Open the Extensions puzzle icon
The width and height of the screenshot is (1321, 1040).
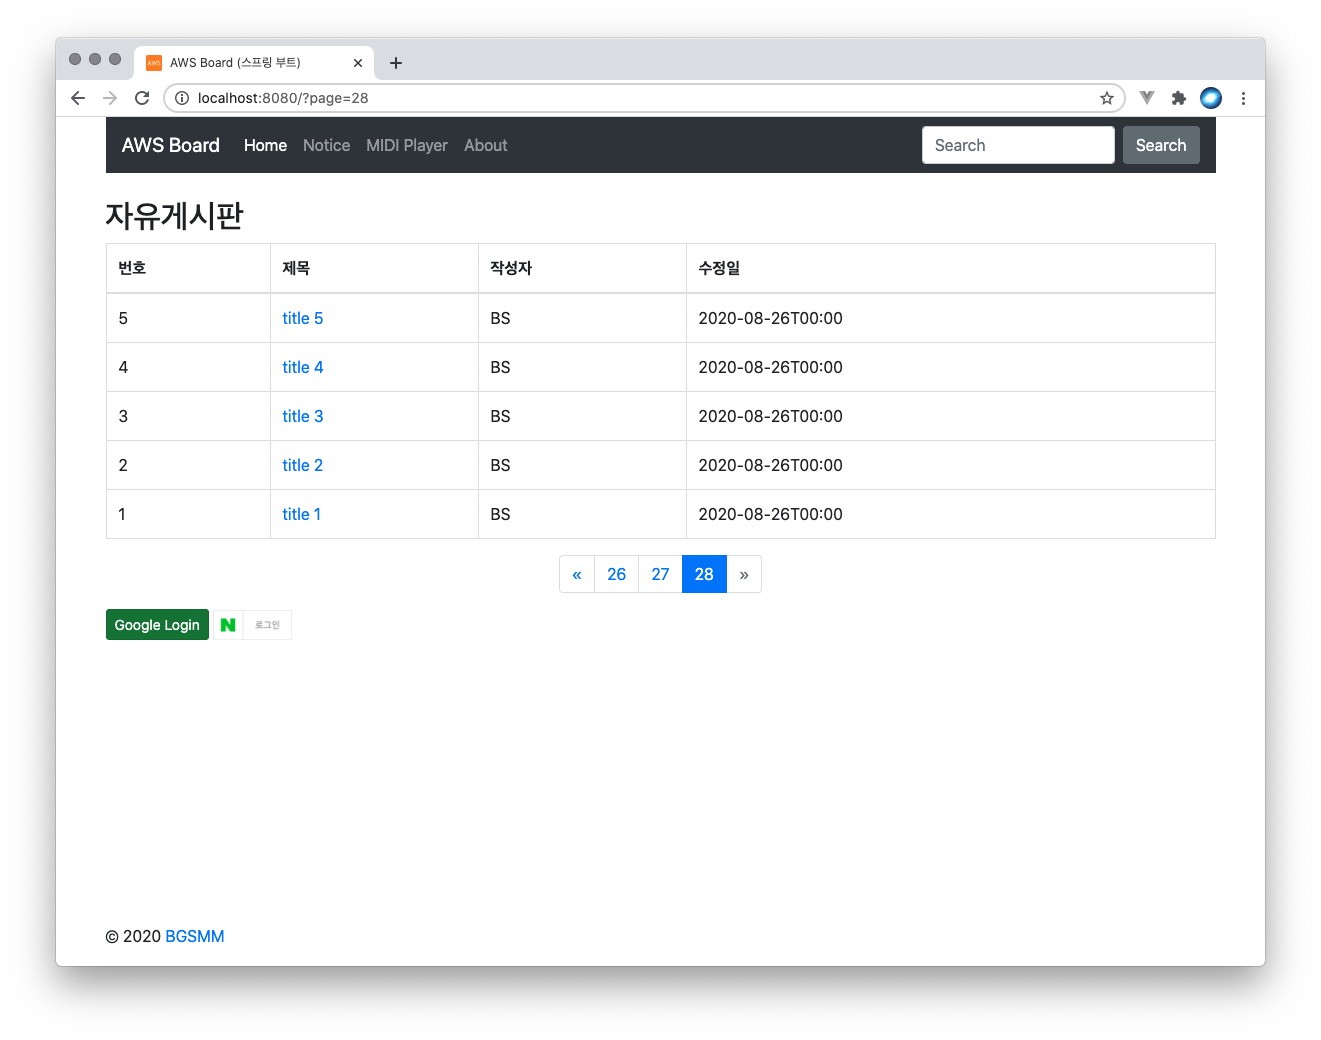(1179, 98)
